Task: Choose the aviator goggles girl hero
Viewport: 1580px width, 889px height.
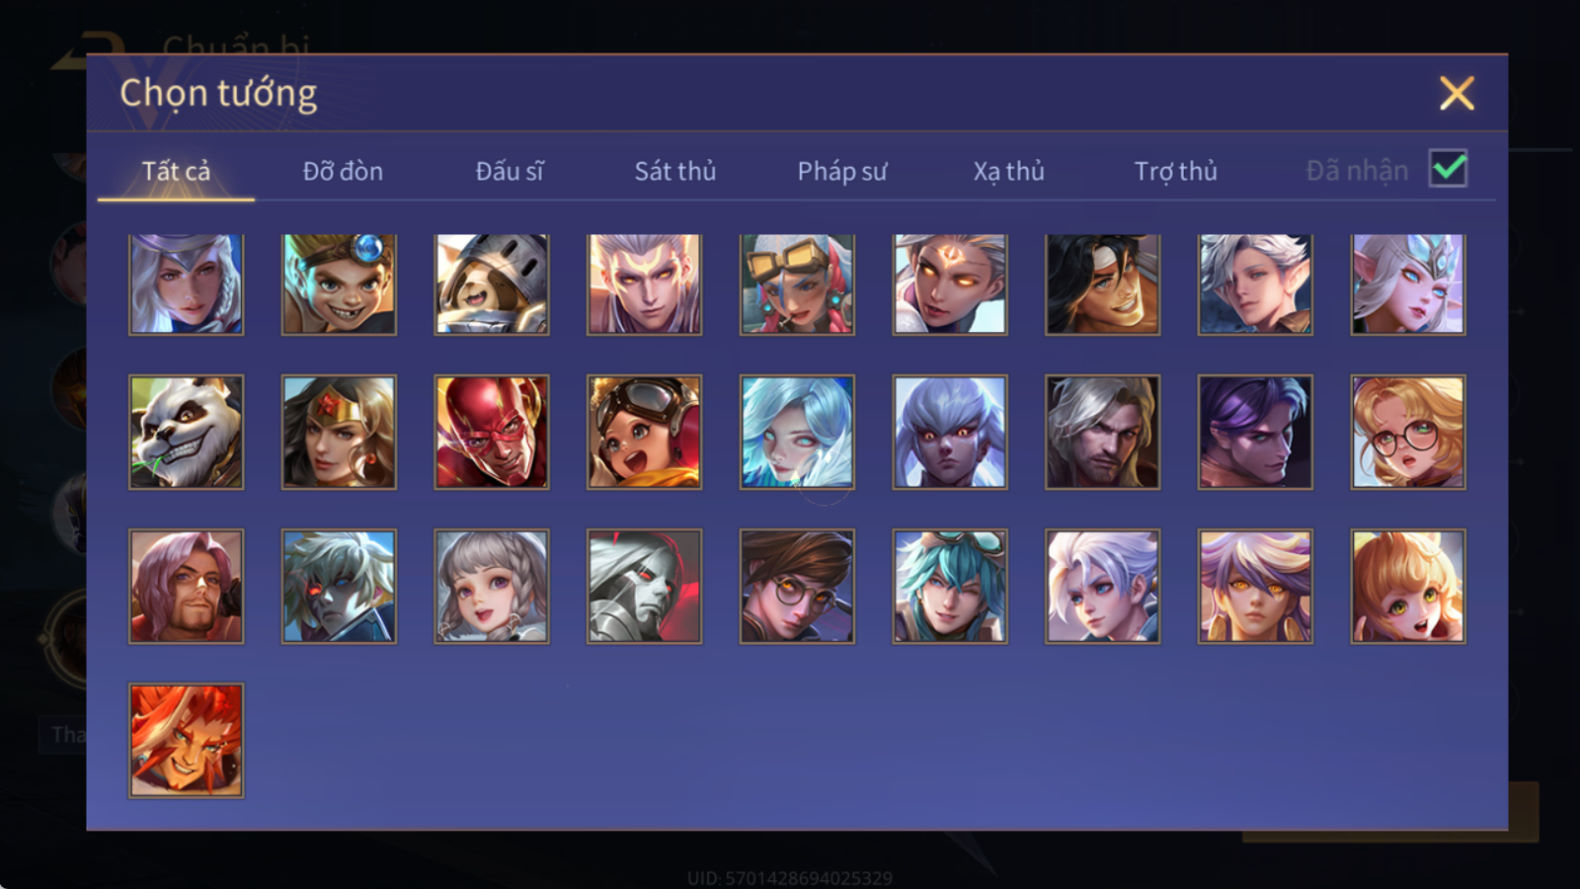Action: click(644, 432)
